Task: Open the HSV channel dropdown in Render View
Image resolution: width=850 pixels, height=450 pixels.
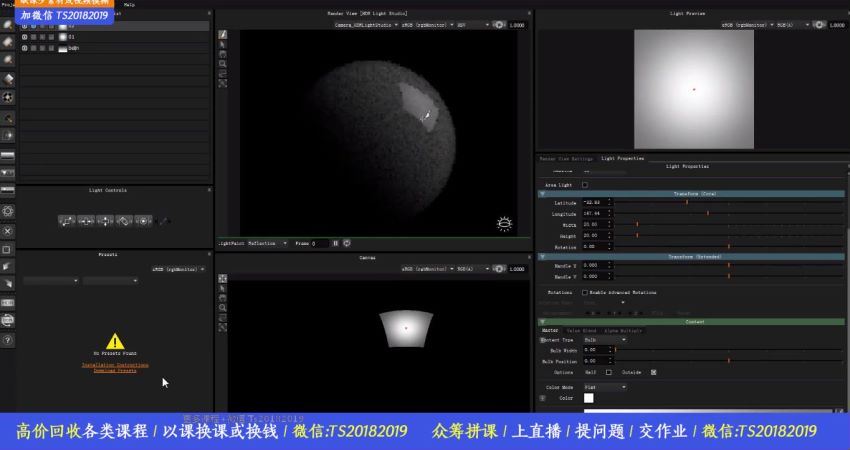Action: (473, 25)
